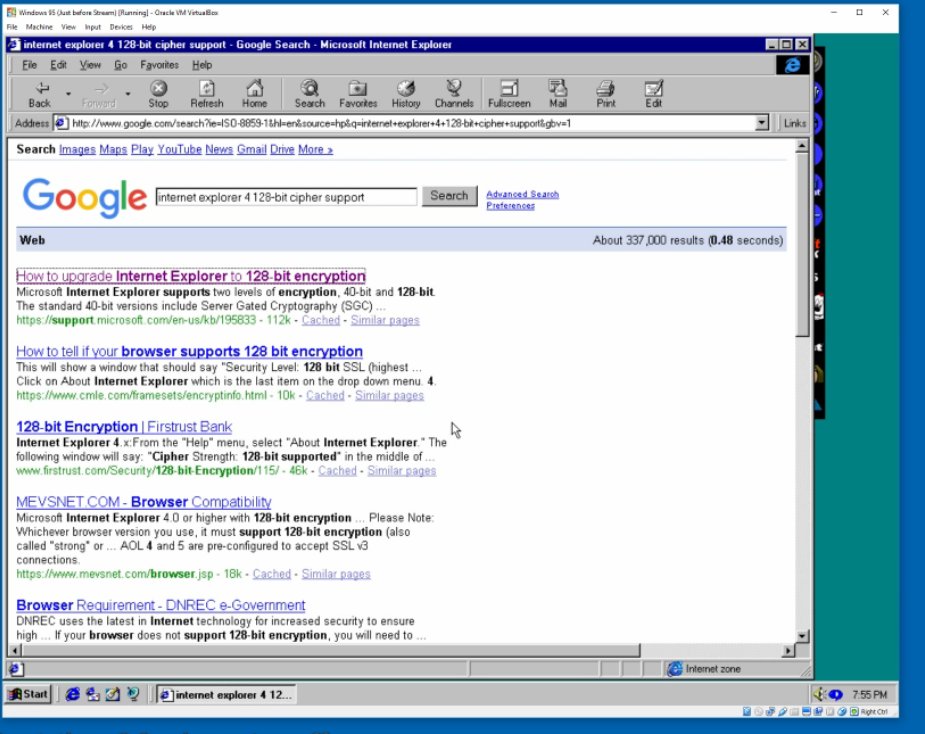
Task: Click the Start button
Action: [28, 694]
